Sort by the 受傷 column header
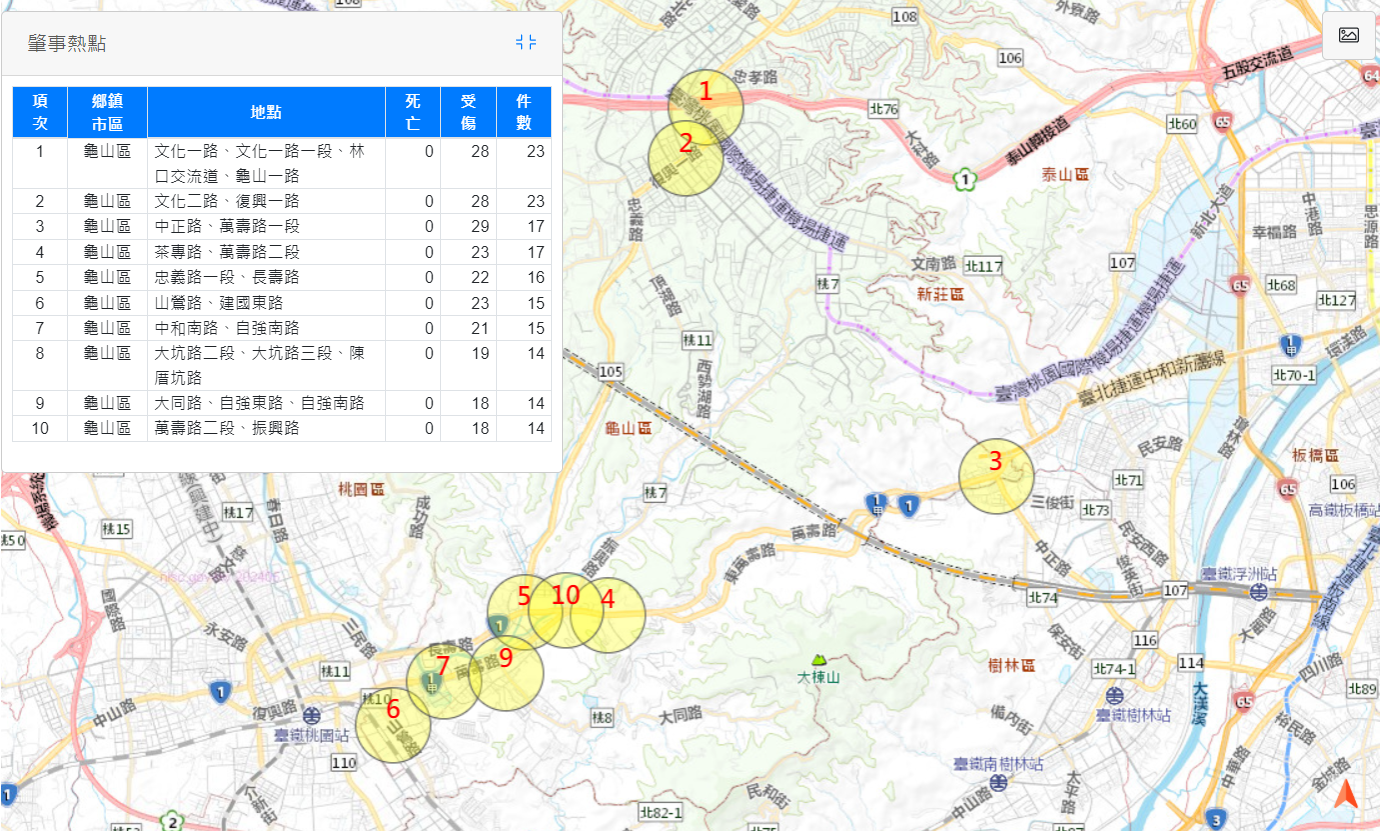1380x834 pixels. pos(468,112)
